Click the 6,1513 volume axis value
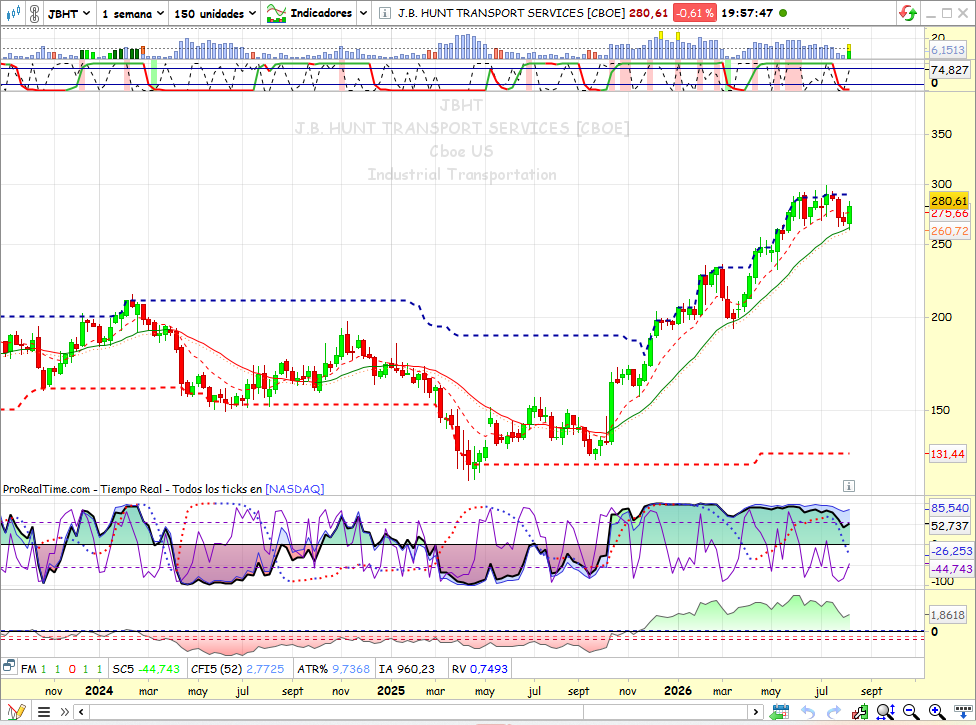The height and width of the screenshot is (725, 976). click(x=947, y=50)
